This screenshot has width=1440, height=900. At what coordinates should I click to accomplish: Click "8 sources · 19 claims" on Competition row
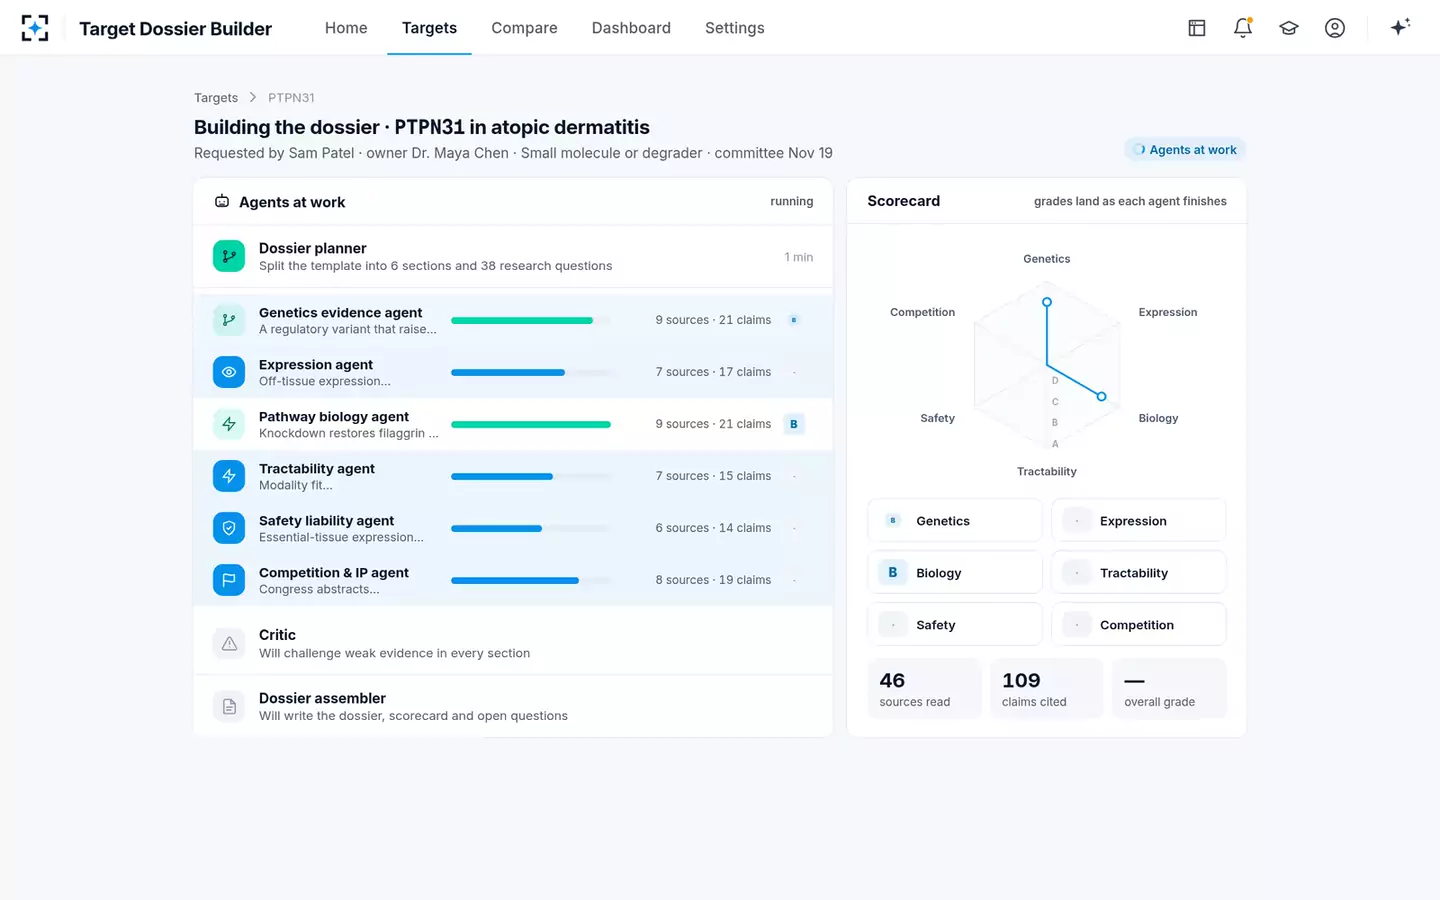713,580
